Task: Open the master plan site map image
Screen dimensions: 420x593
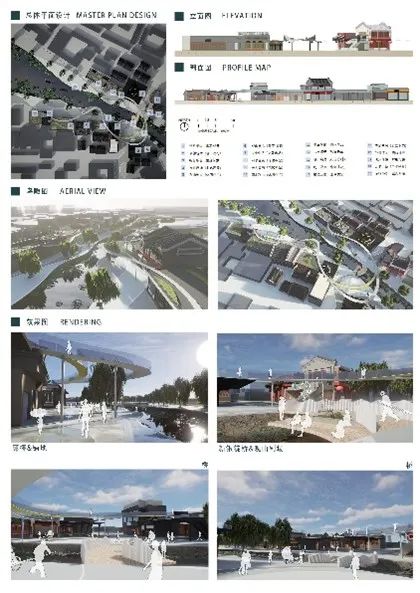Action: (x=88, y=101)
